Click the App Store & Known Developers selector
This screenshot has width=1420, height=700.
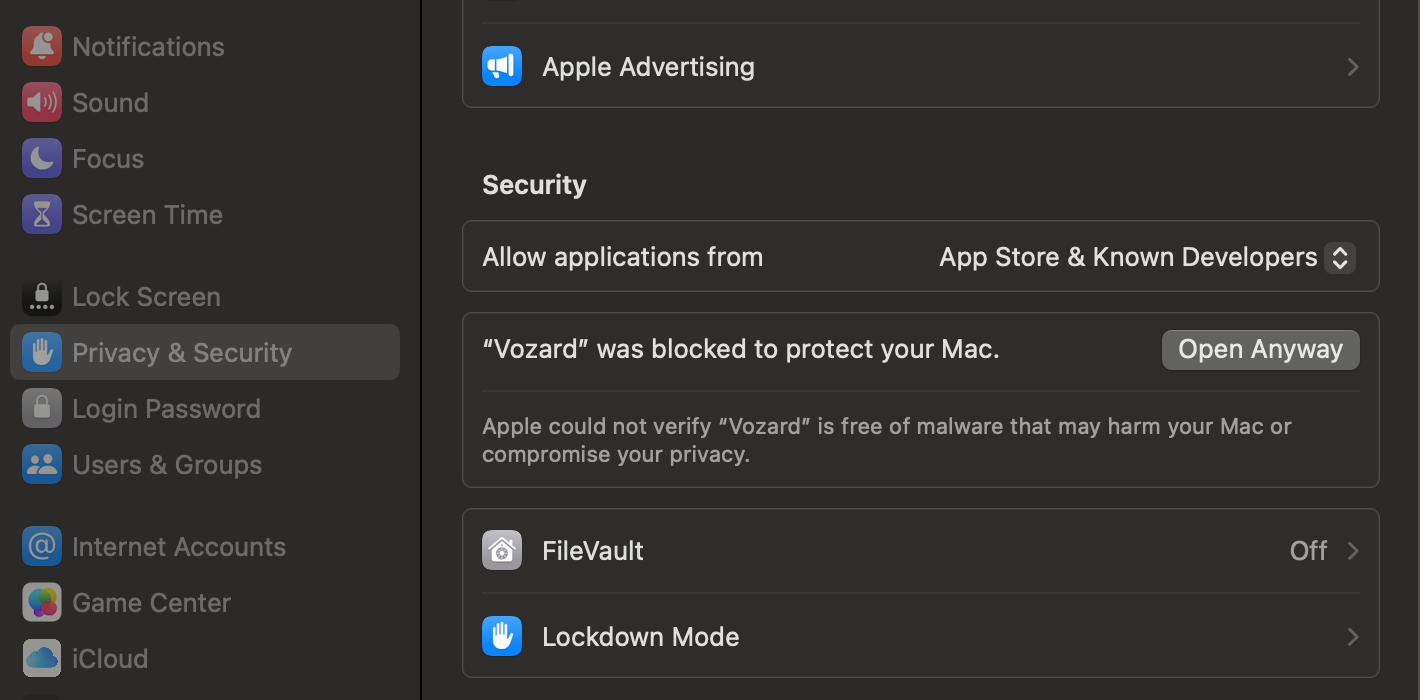(1128, 257)
